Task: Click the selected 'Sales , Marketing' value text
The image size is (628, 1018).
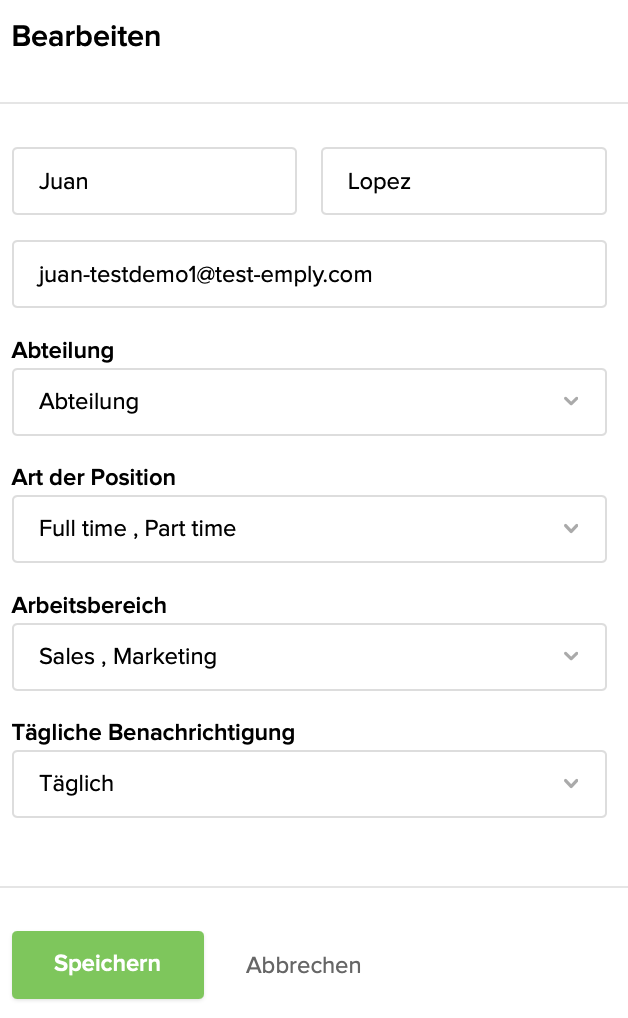Action: pos(128,656)
